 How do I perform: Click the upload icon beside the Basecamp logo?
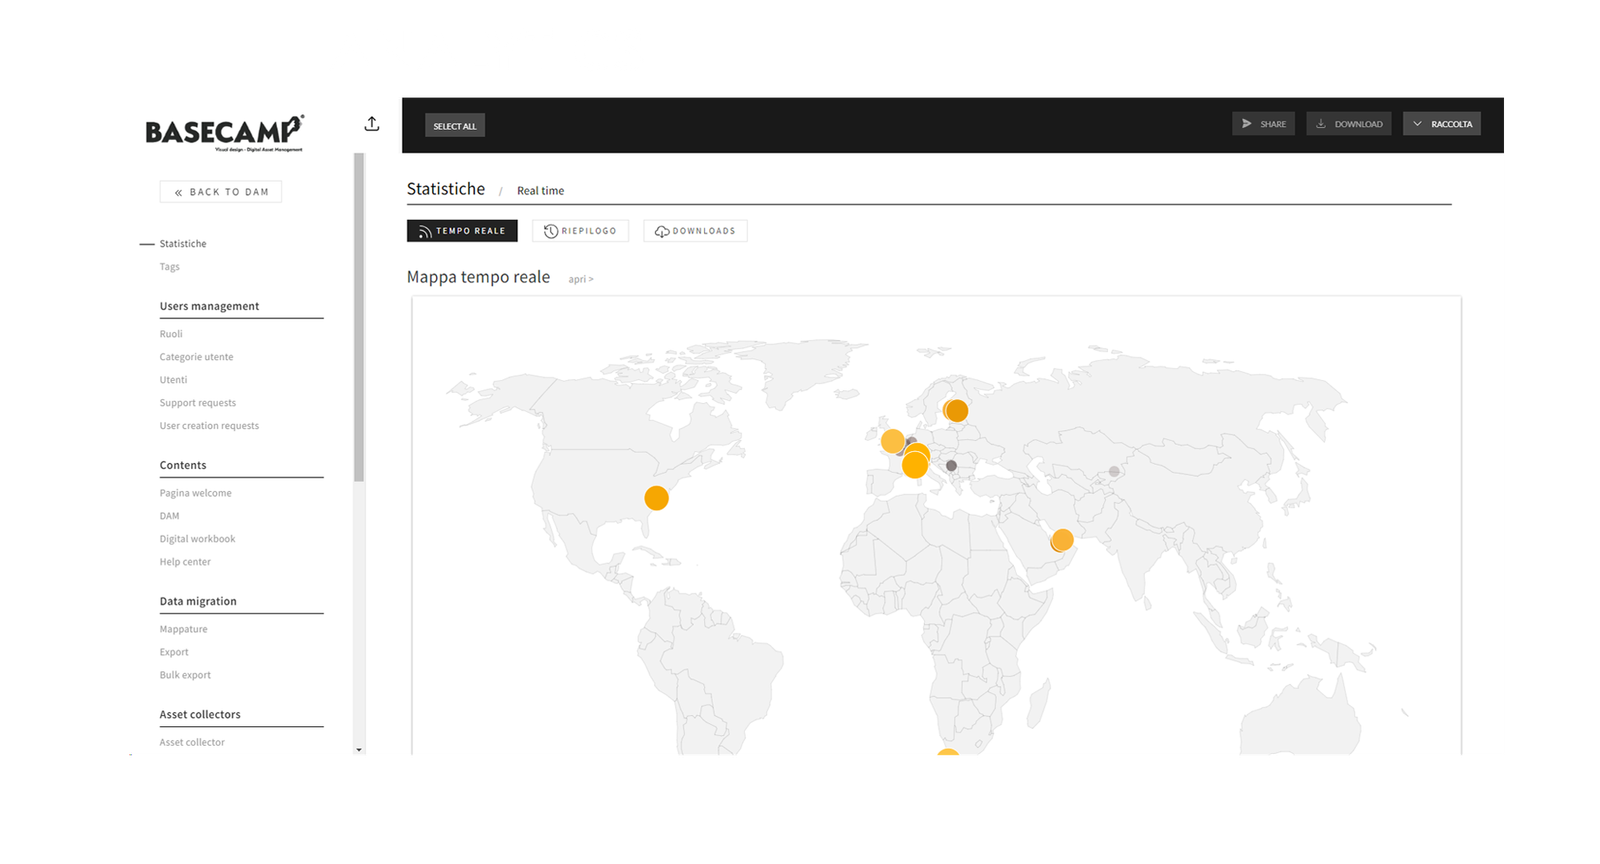(x=372, y=124)
